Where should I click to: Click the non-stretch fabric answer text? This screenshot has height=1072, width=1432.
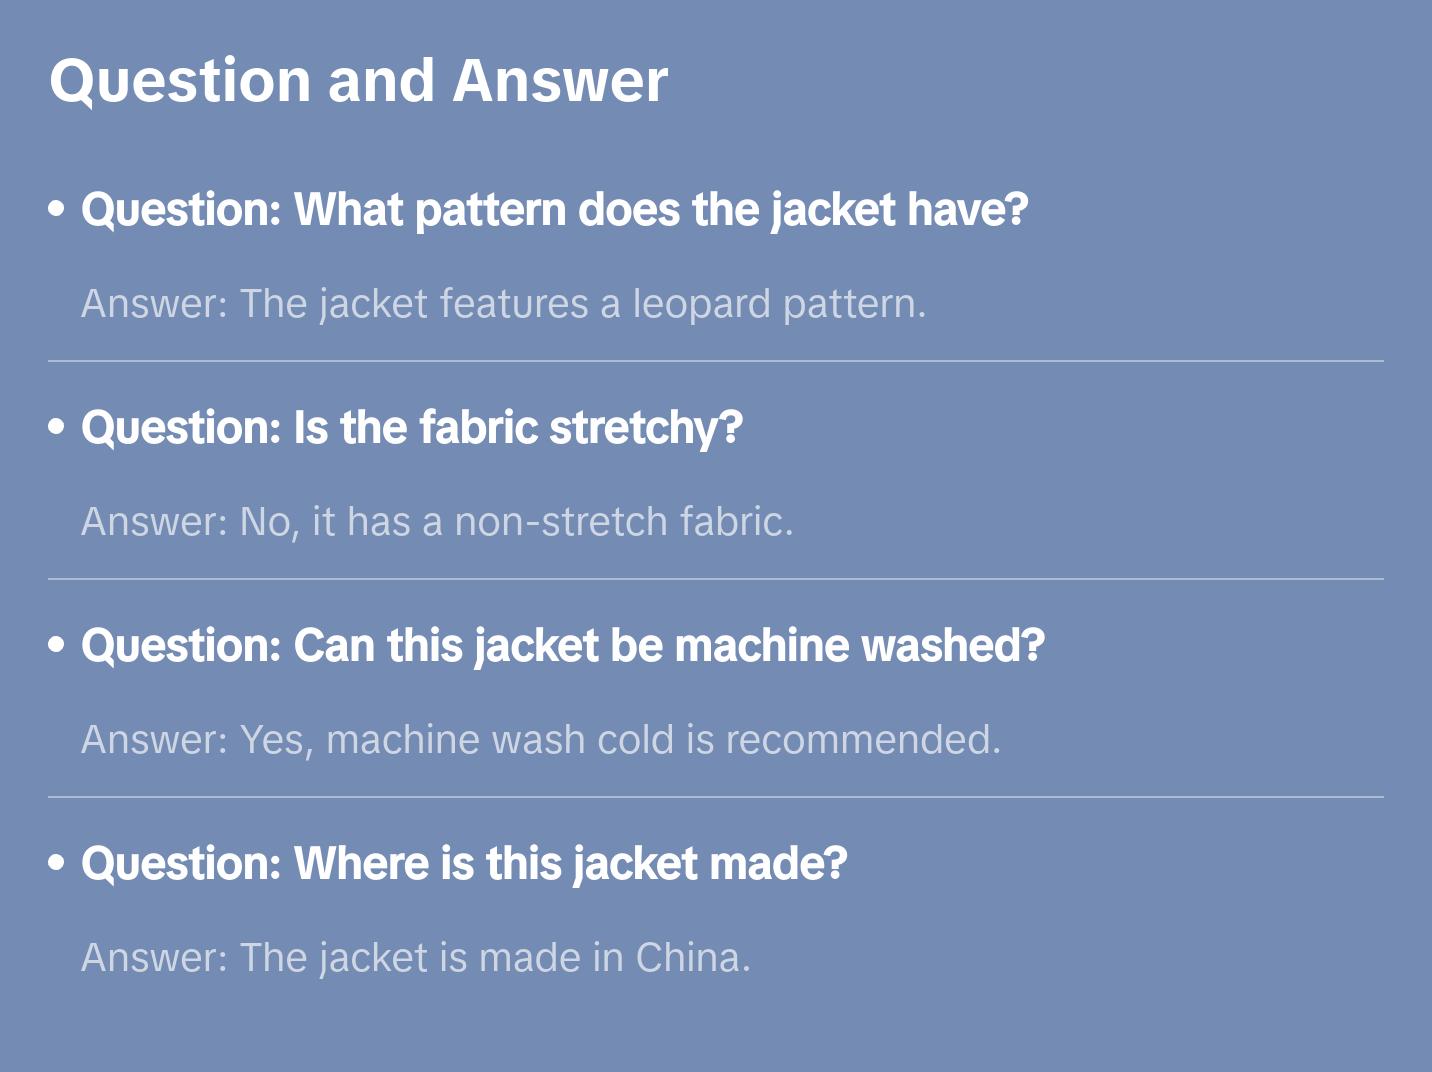[437, 522]
